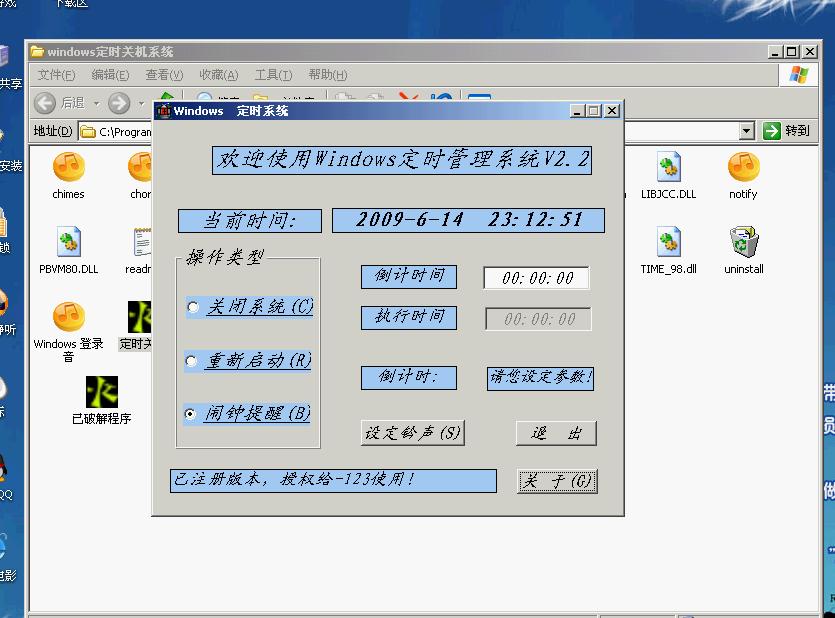Open the chimes sound file icon
This screenshot has width=835, height=618.
69,167
